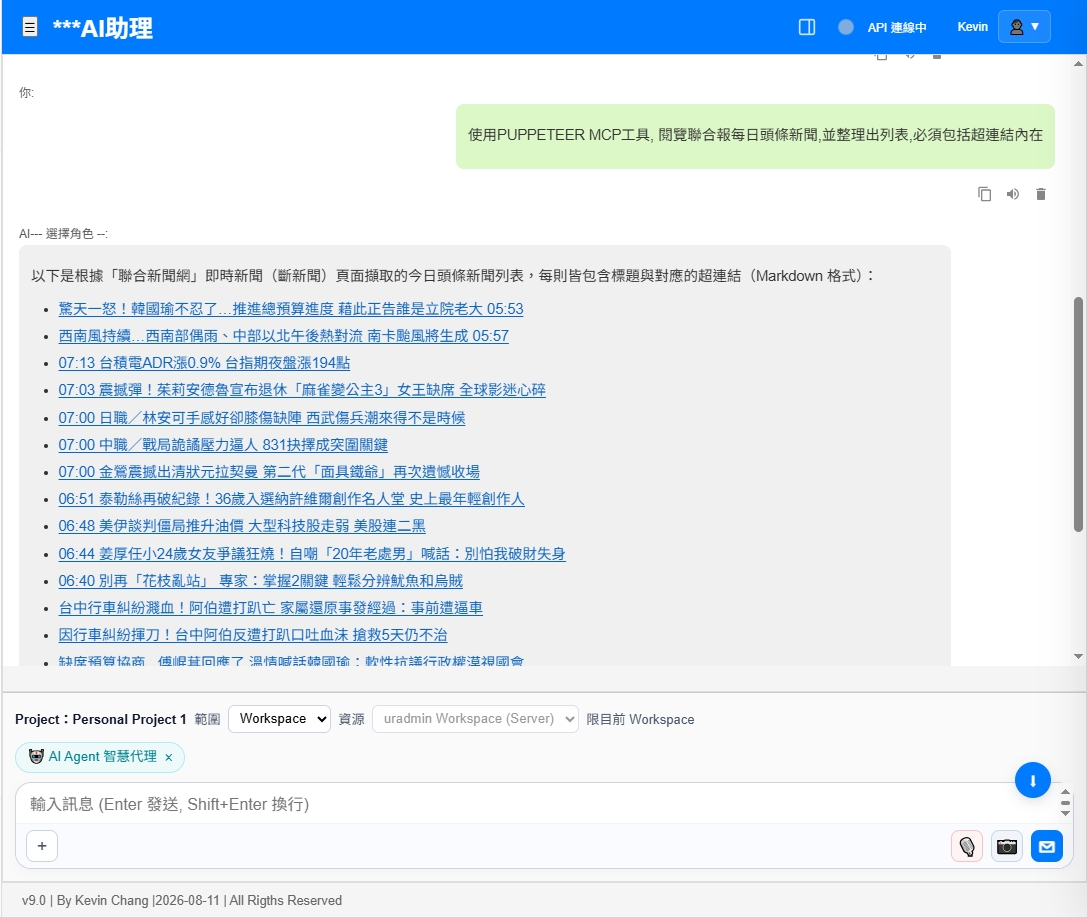Remove the AI Agent 智慧代理 chip
The width and height of the screenshot is (1087, 917).
click(x=168, y=758)
